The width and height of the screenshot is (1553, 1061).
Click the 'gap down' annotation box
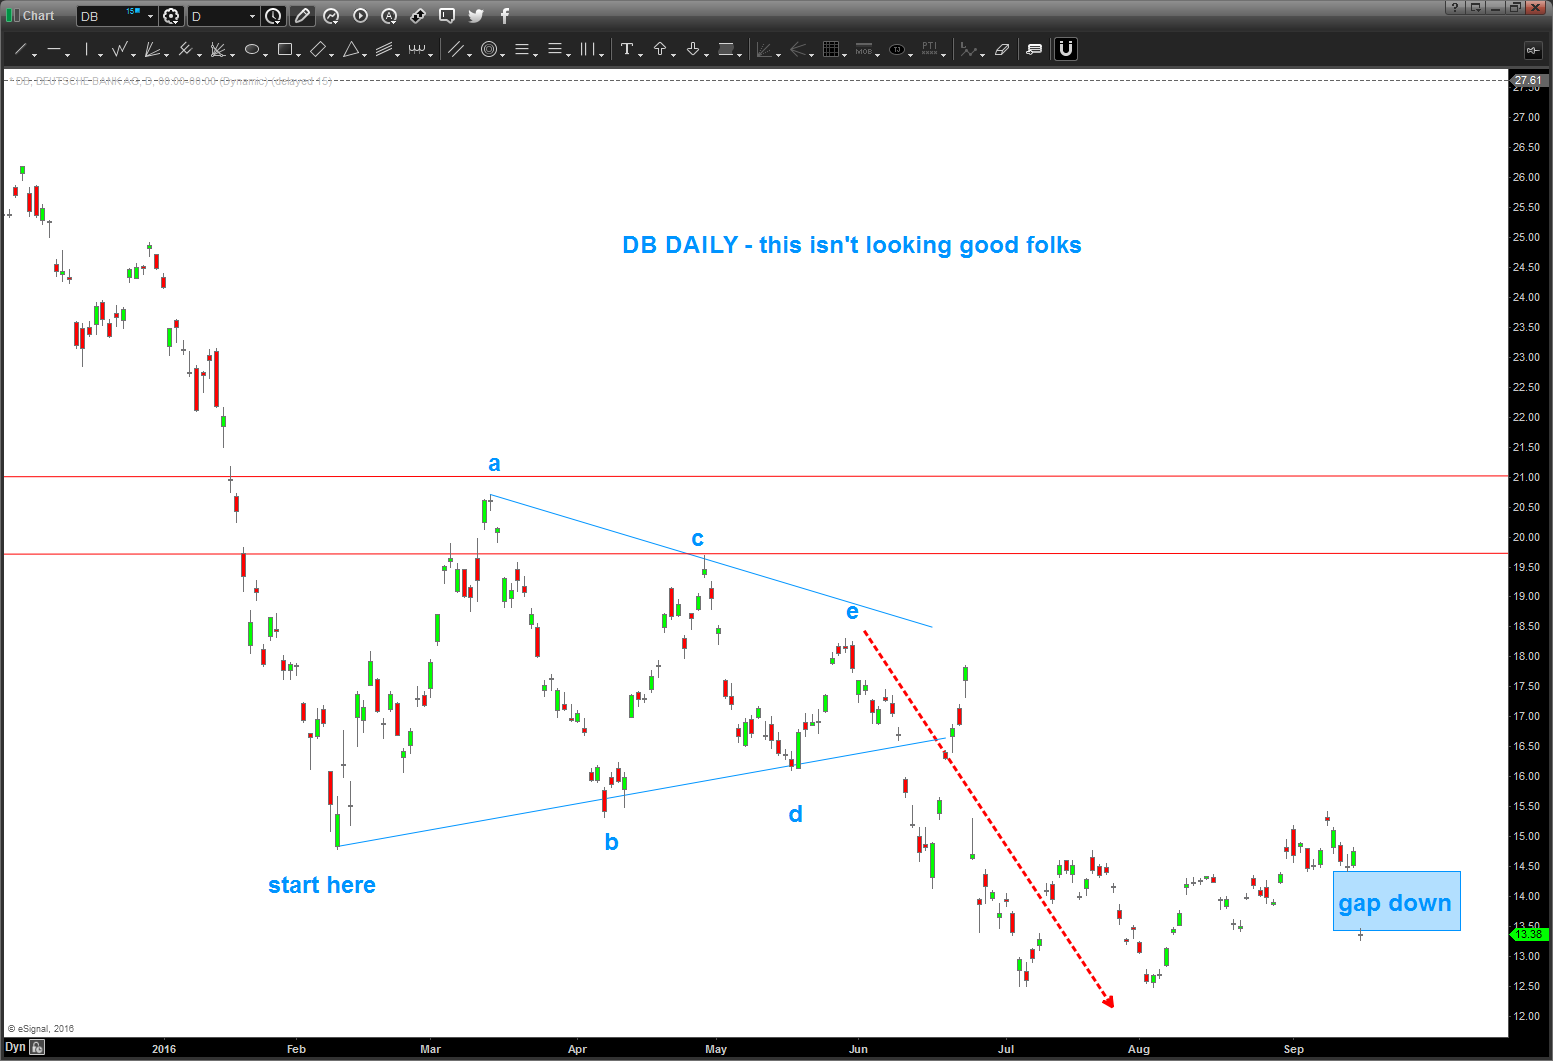[1396, 901]
